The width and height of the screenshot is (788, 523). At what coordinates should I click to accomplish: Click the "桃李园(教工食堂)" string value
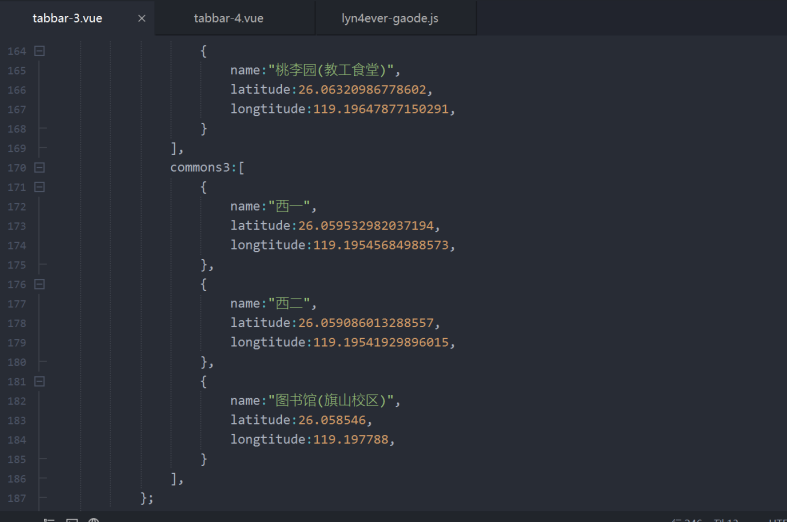pos(331,70)
